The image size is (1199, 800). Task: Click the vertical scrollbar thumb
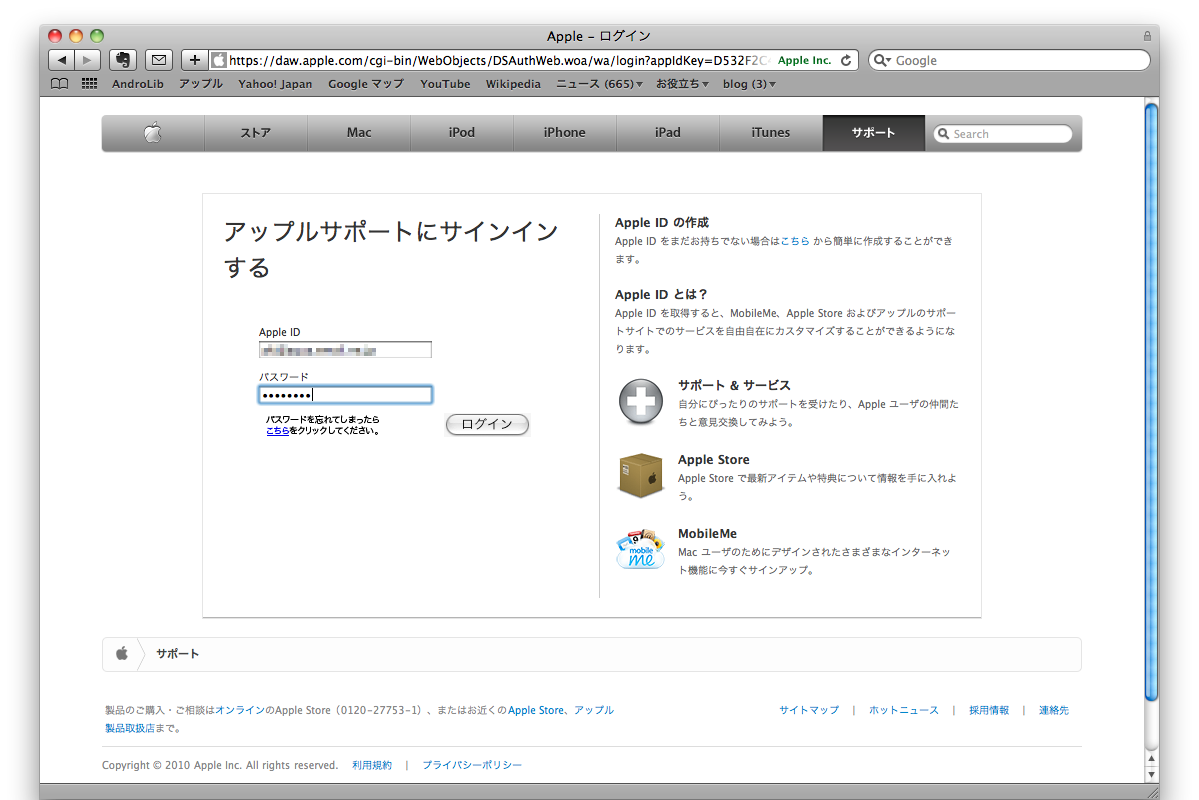1152,402
